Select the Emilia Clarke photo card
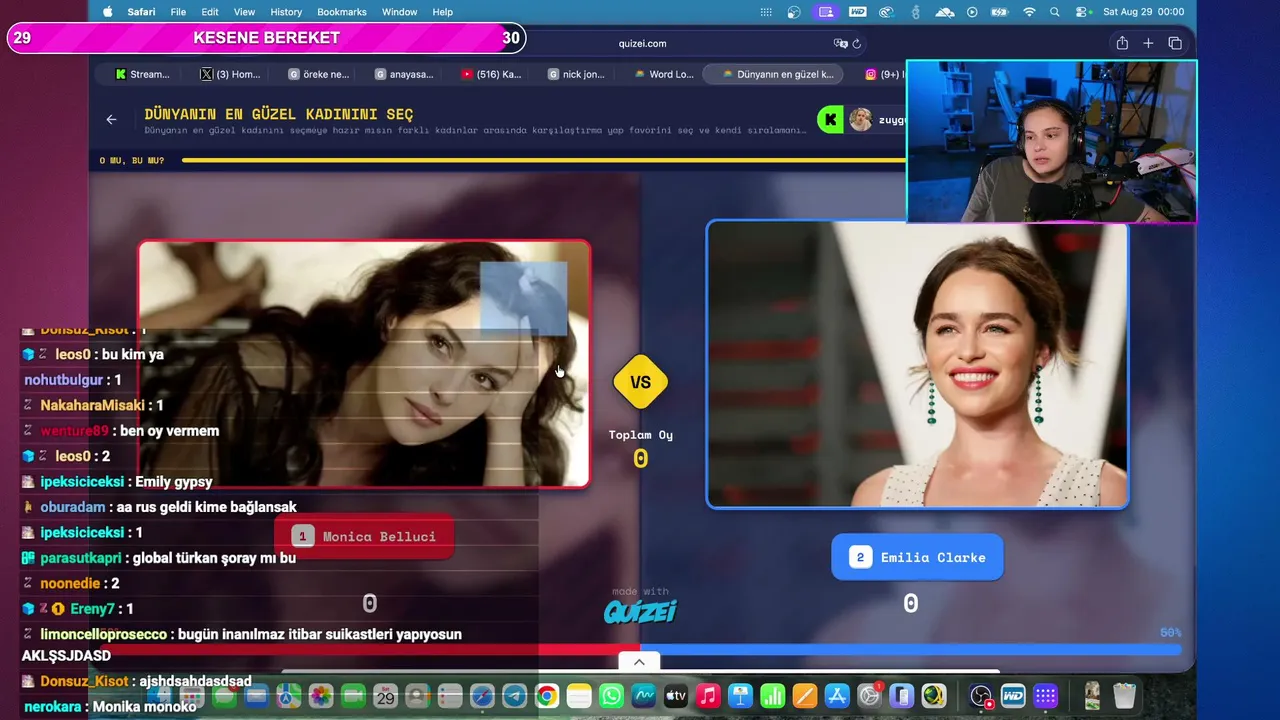Viewport: 1280px width, 720px height. point(917,364)
